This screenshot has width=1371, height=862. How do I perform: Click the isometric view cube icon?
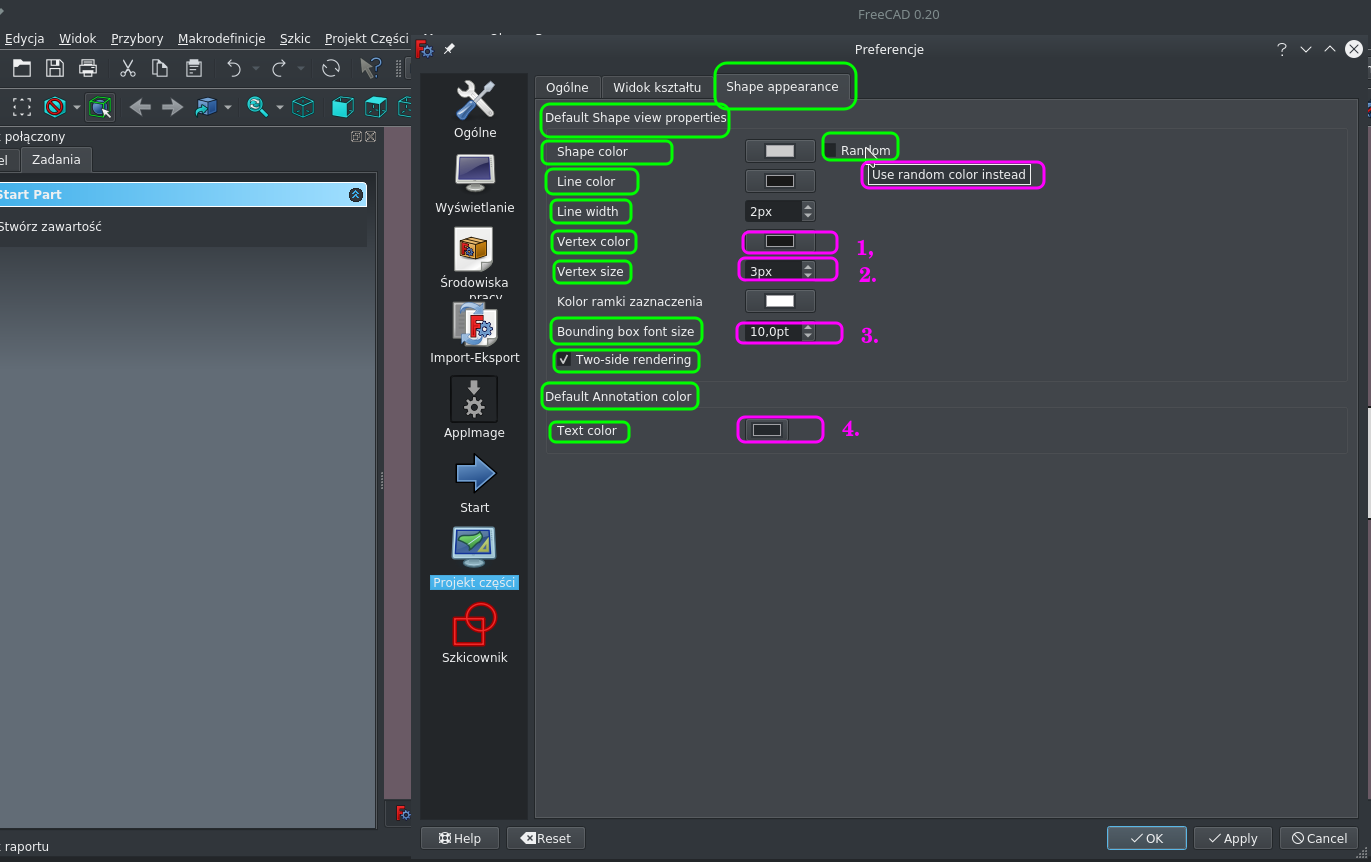[x=303, y=107]
